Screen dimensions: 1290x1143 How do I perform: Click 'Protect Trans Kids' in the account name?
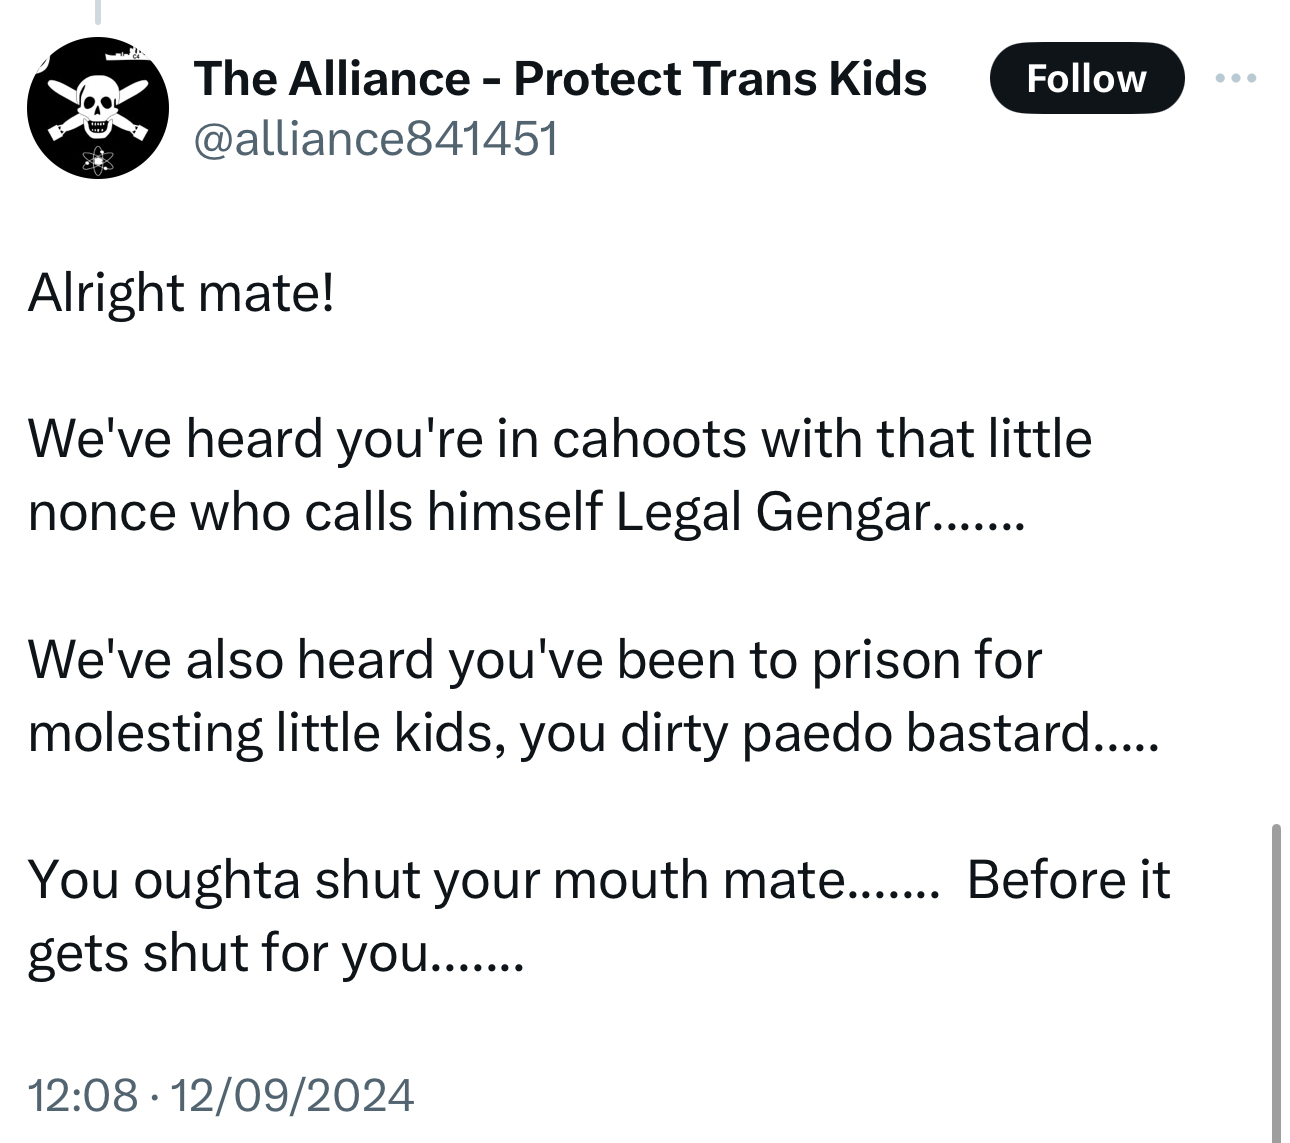coord(720,78)
